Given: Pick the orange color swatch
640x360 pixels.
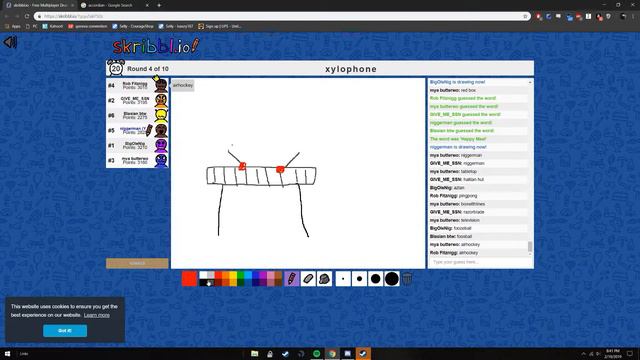Looking at the screenshot, I should point(226,276).
